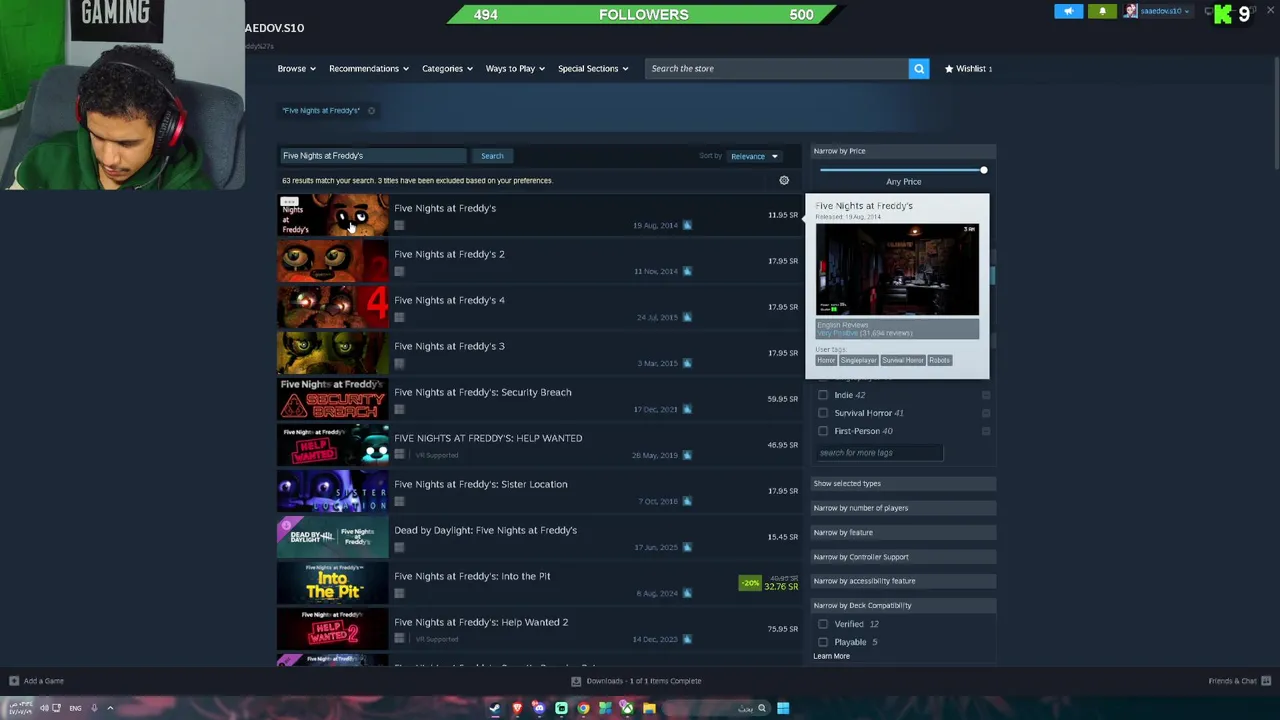Click the profile avatar next to saaedov.s10
The width and height of the screenshot is (1280, 720).
click(x=1131, y=11)
